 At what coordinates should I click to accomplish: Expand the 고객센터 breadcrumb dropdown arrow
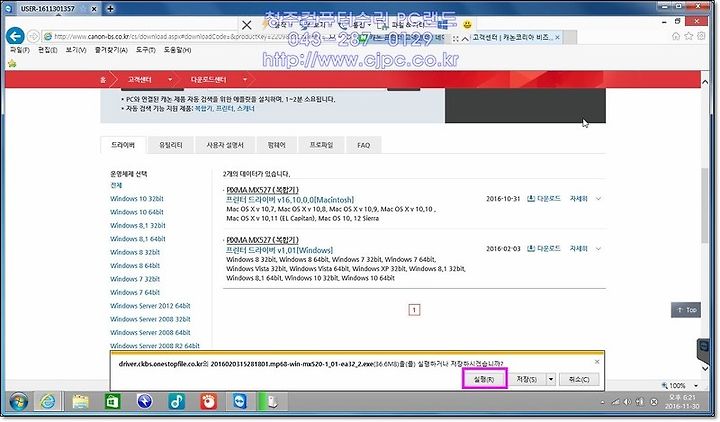[170, 79]
